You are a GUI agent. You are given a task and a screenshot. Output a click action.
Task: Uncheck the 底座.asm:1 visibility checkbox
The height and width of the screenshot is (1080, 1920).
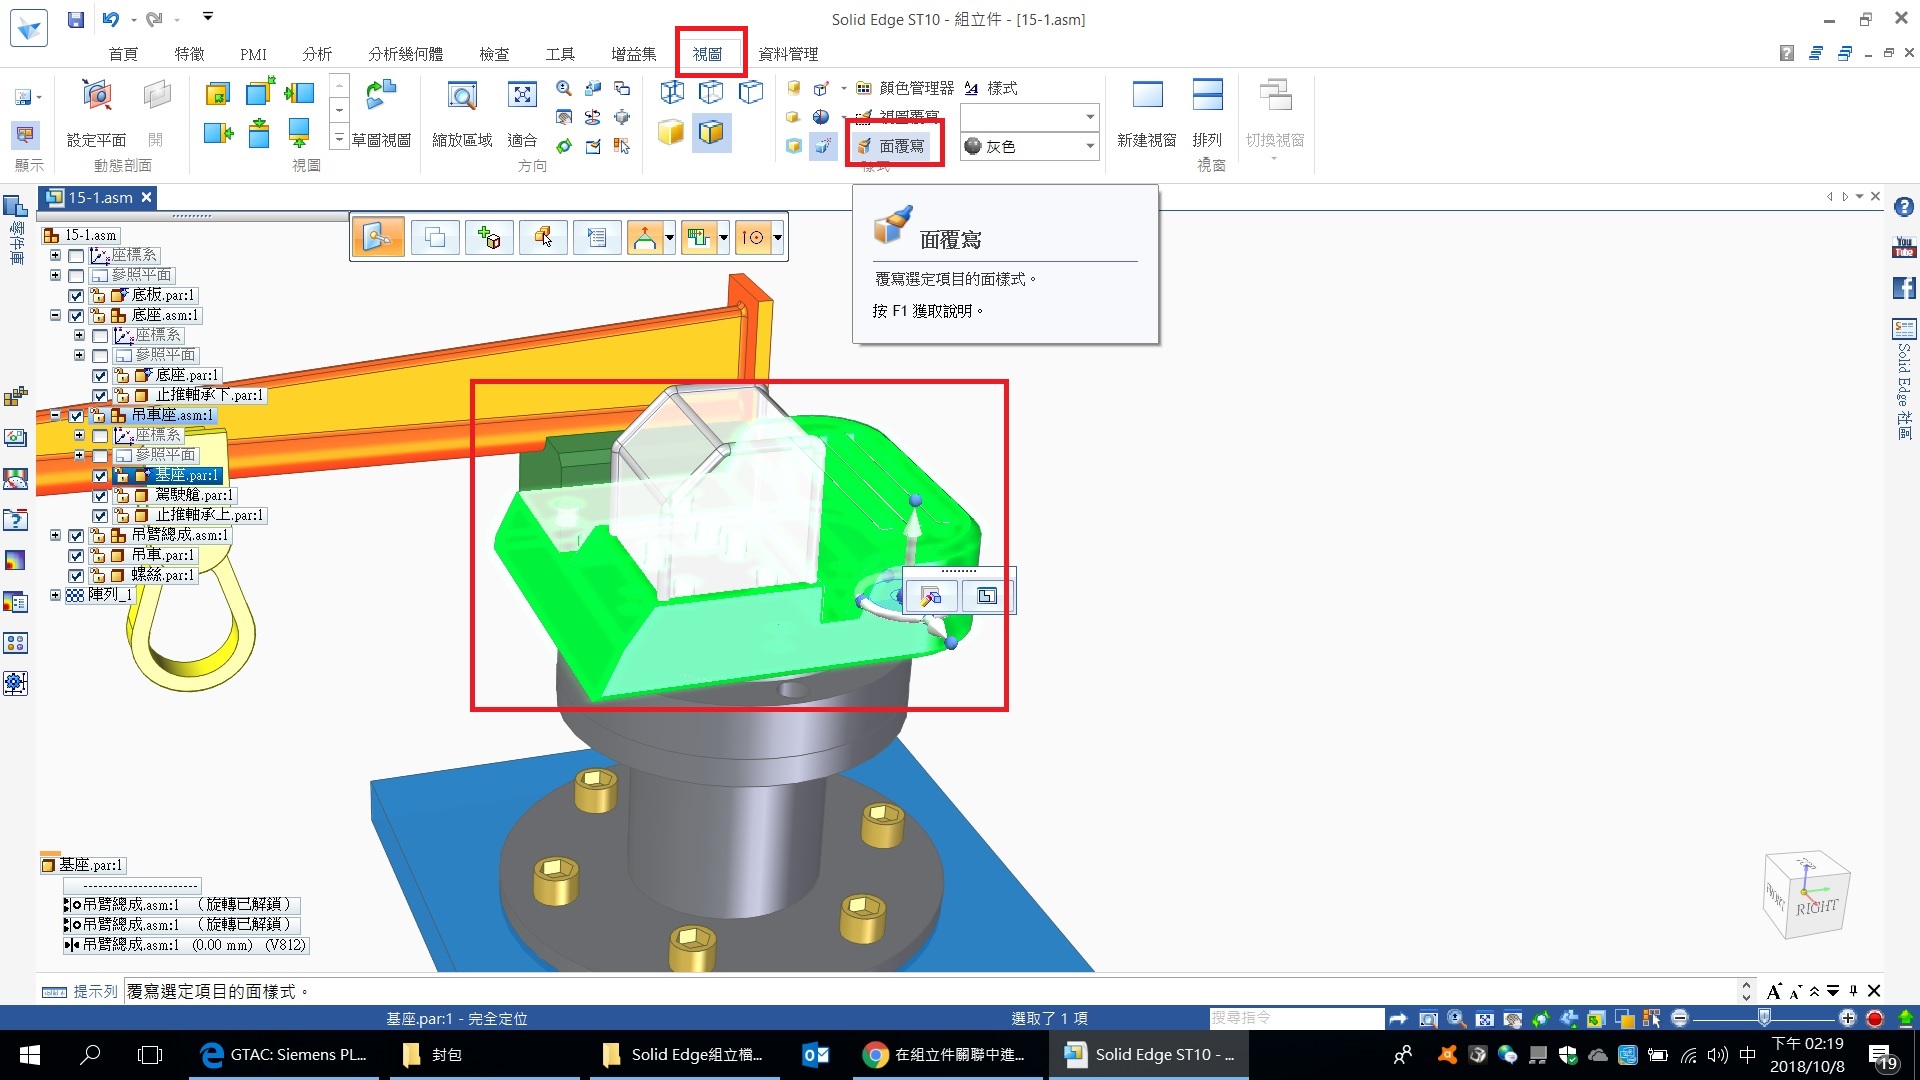coord(76,316)
